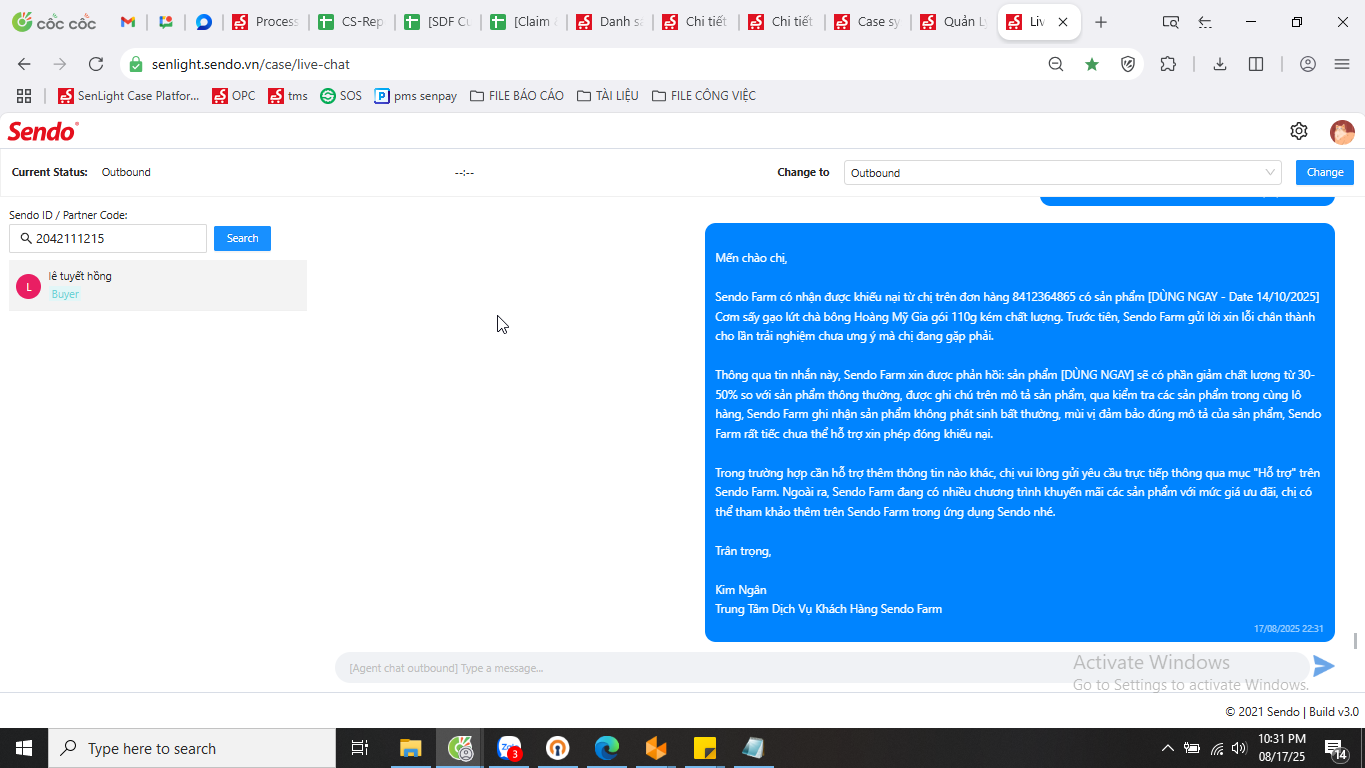The height and width of the screenshot is (768, 1365).
Task: Click the Sendo logo
Action: [43, 131]
